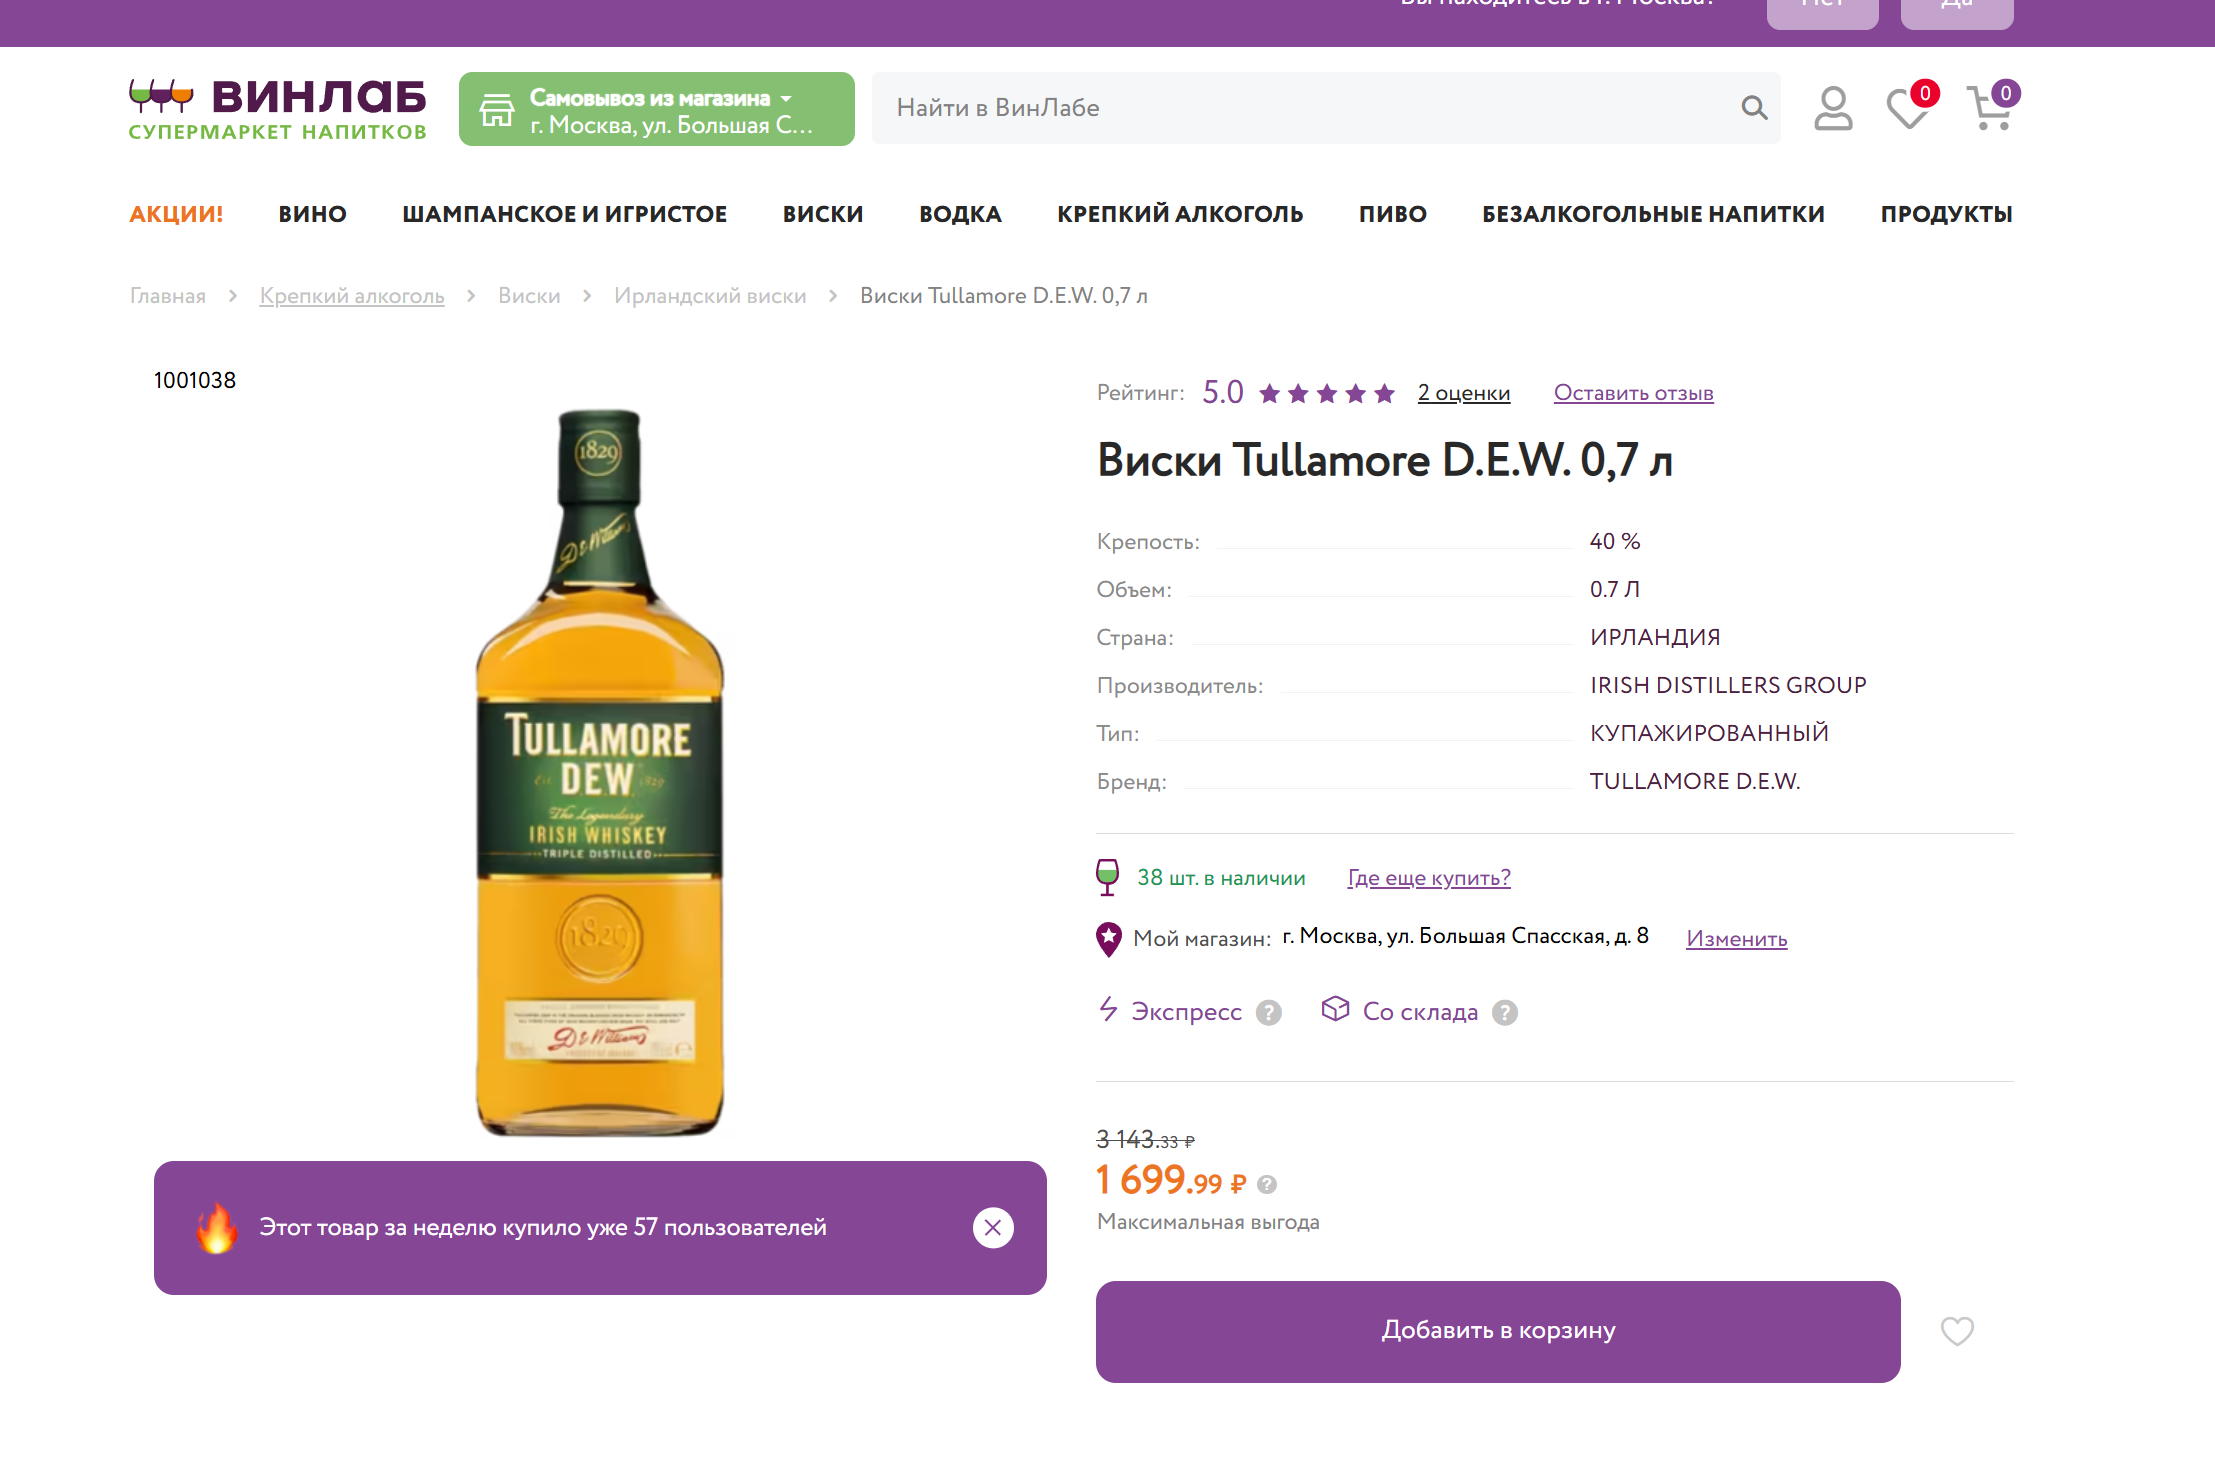The width and height of the screenshot is (2215, 1475).
Task: Click the question icon beside the price
Action: [1267, 1185]
